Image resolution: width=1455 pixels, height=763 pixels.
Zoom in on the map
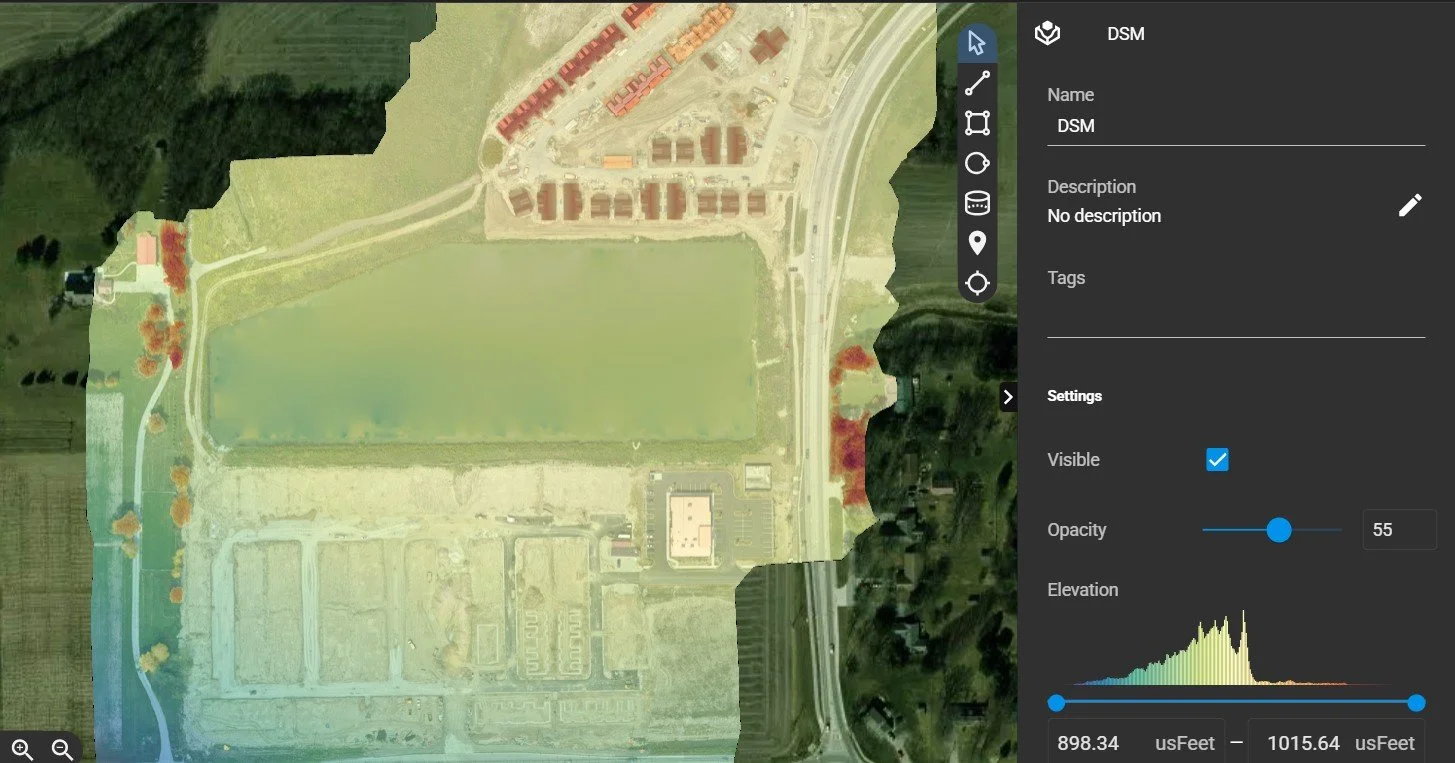22,748
